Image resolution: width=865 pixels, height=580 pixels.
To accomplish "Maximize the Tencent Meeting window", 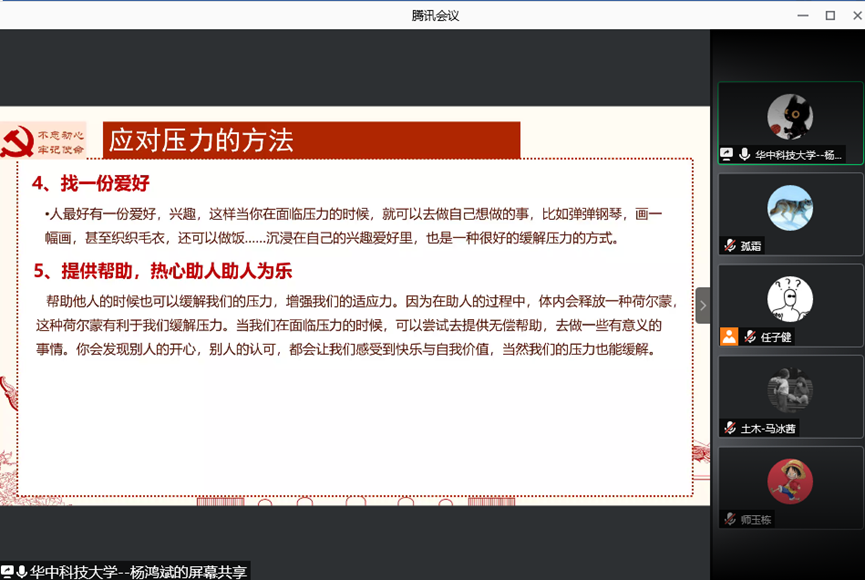I will click(x=829, y=15).
